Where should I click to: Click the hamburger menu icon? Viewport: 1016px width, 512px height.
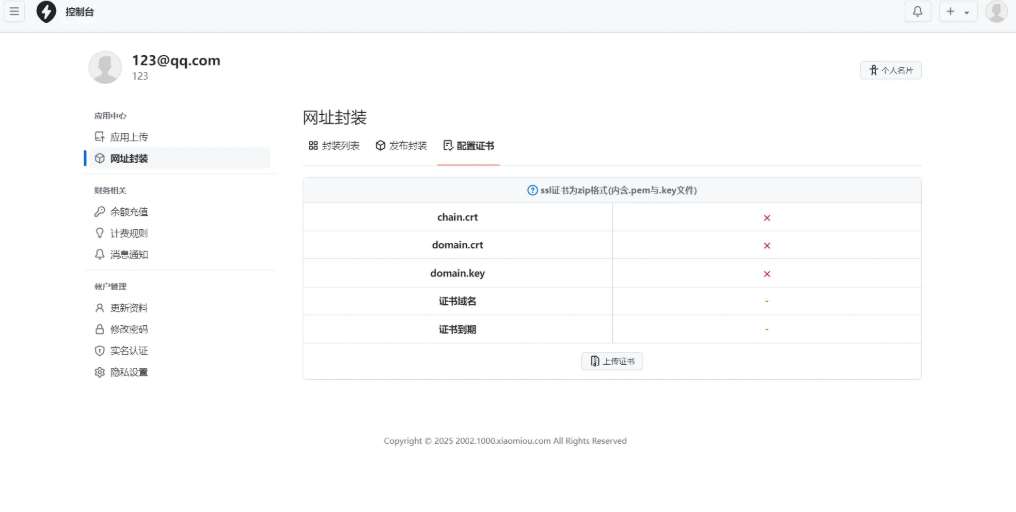coord(14,12)
